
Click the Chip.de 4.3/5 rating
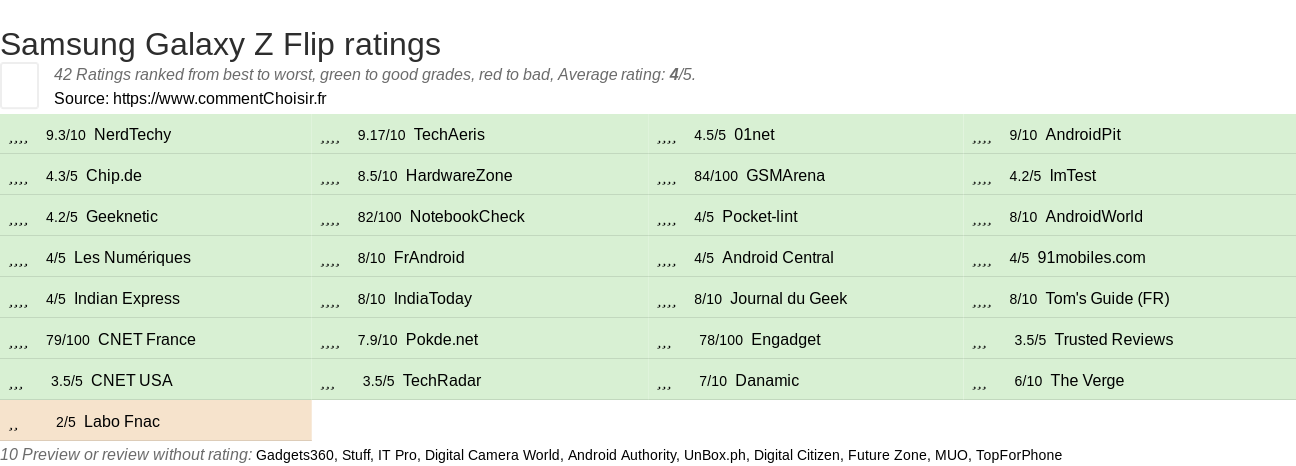pyautogui.click(x=156, y=176)
